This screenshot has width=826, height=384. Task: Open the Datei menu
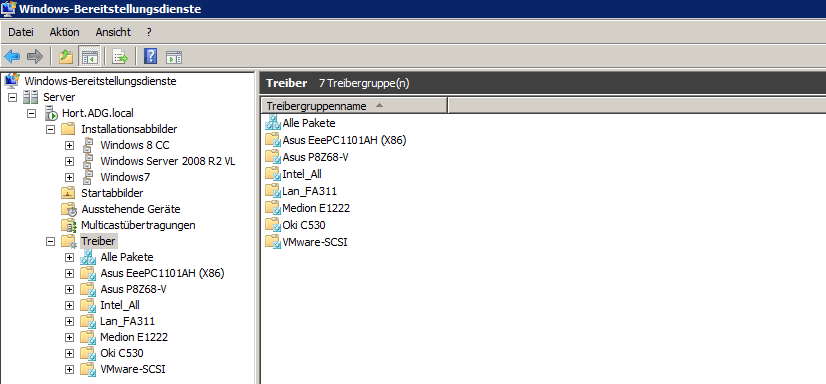[x=21, y=32]
